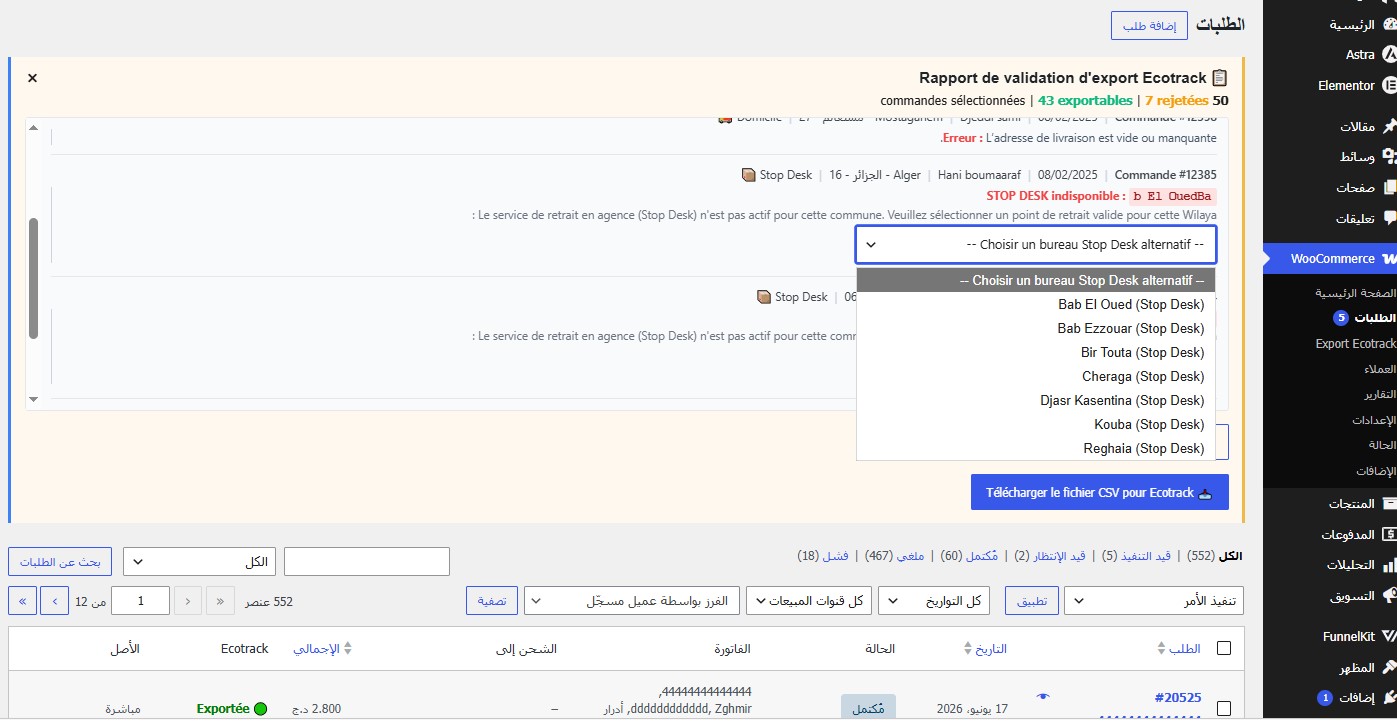Click the report scrollbar thumb
This screenshot has width=1397, height=722.
pos(33,278)
